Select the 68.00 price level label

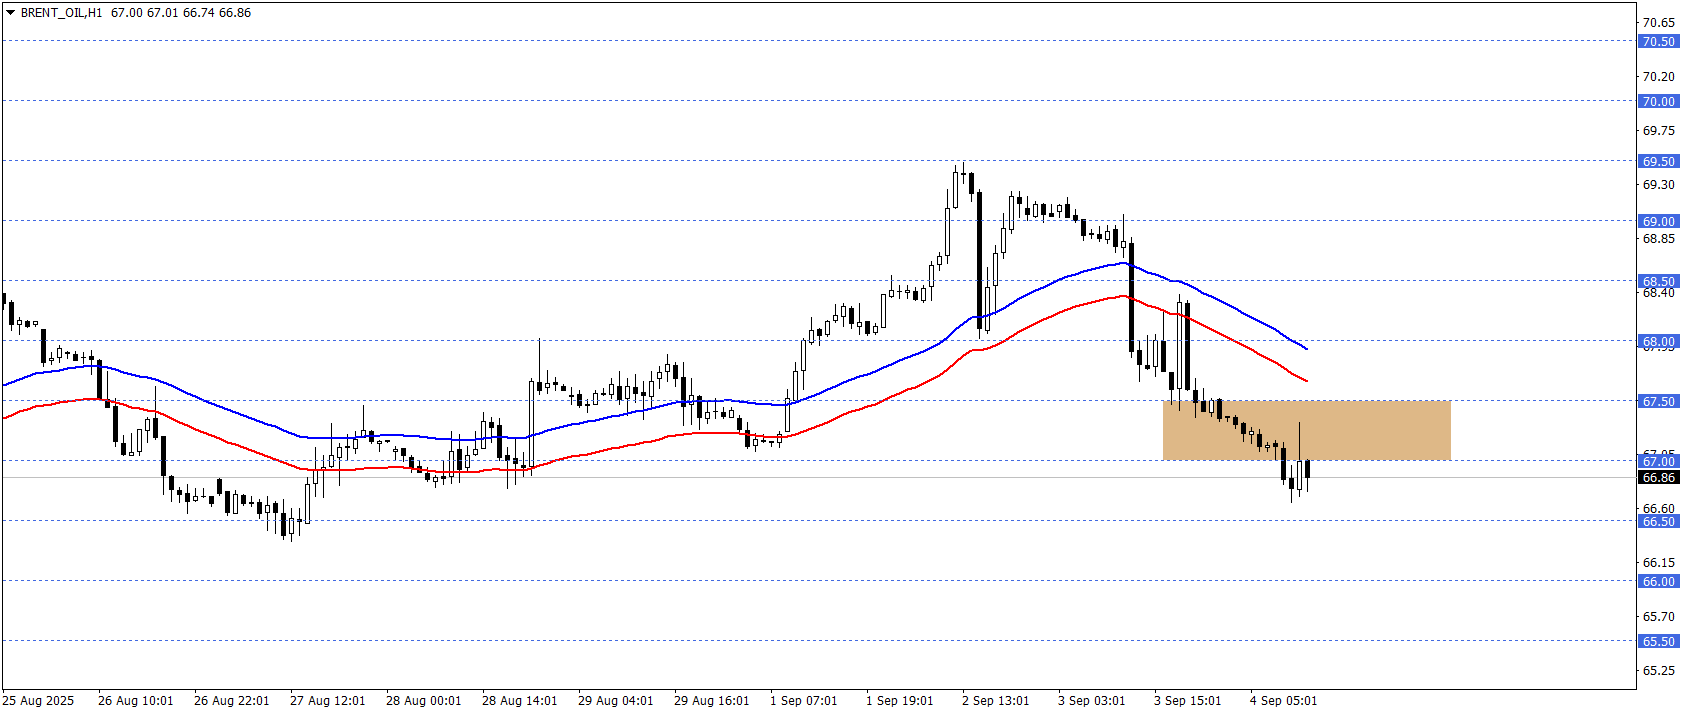1658,341
